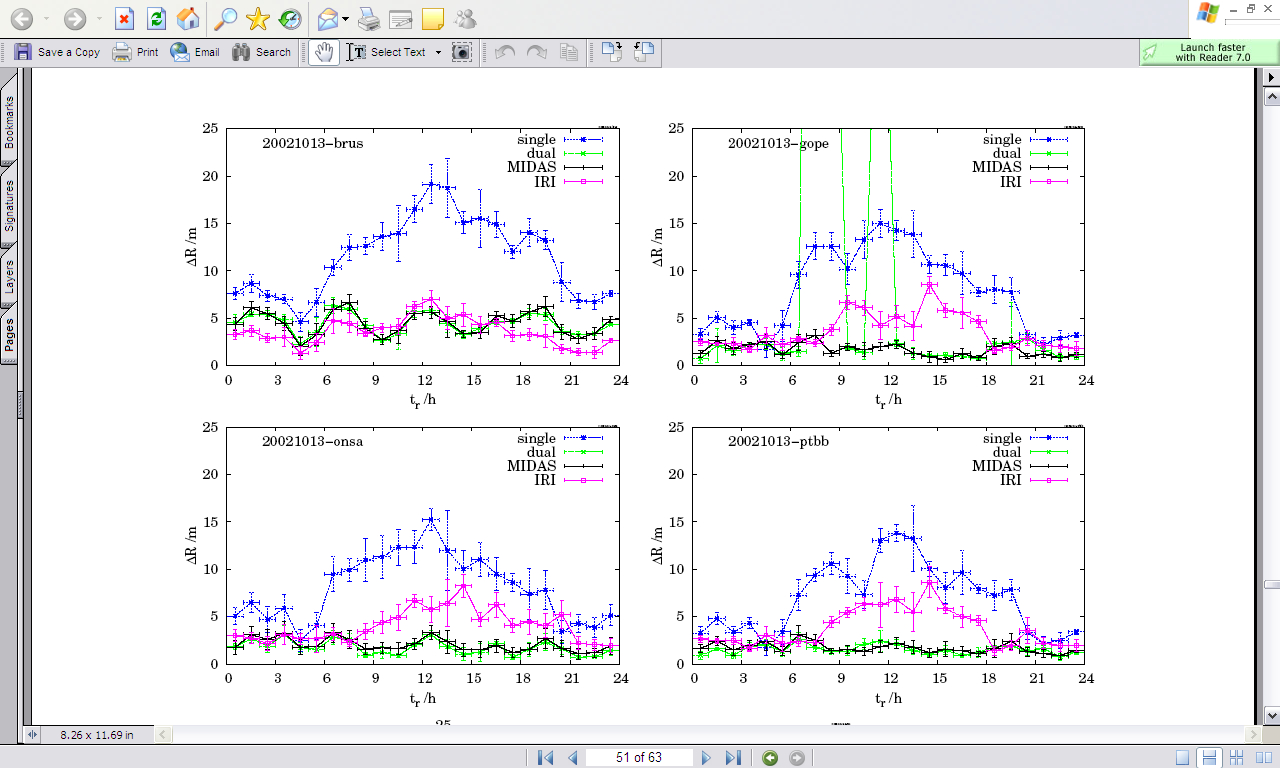Image resolution: width=1280 pixels, height=768 pixels.
Task: Open the Bookmarks side tab
Action: click(x=9, y=122)
